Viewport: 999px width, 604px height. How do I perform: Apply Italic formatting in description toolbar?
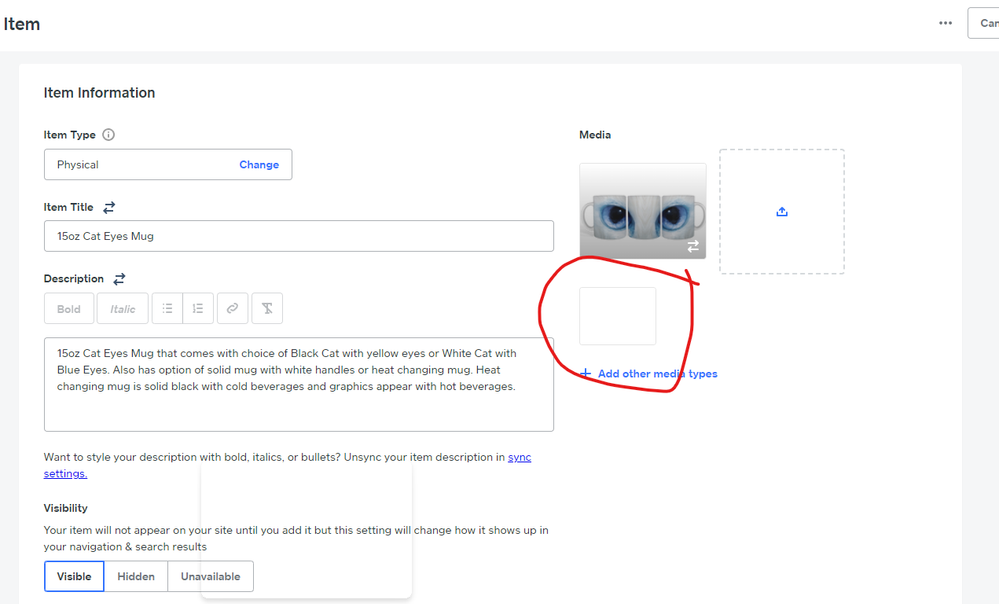[x=122, y=309]
